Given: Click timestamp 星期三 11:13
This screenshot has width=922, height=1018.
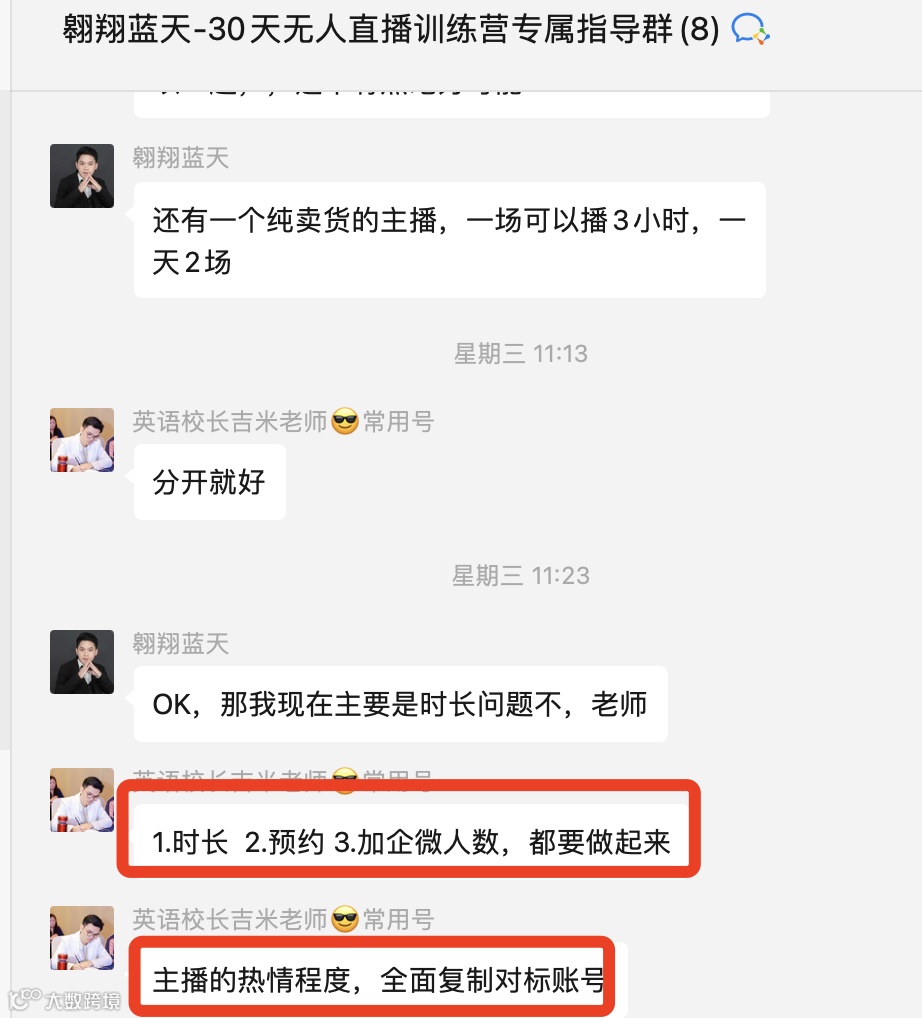Looking at the screenshot, I should (521, 354).
